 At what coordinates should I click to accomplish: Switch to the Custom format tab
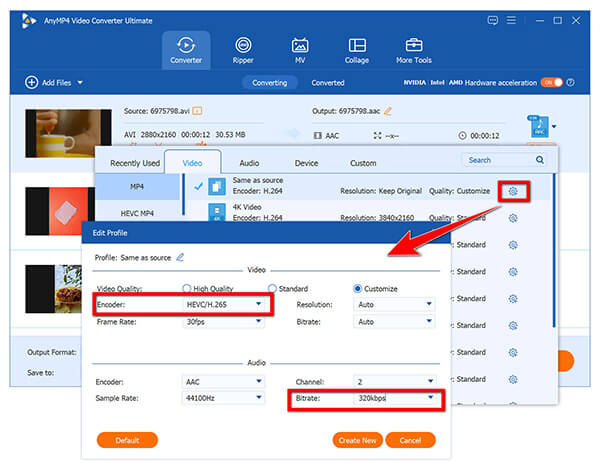coord(363,163)
